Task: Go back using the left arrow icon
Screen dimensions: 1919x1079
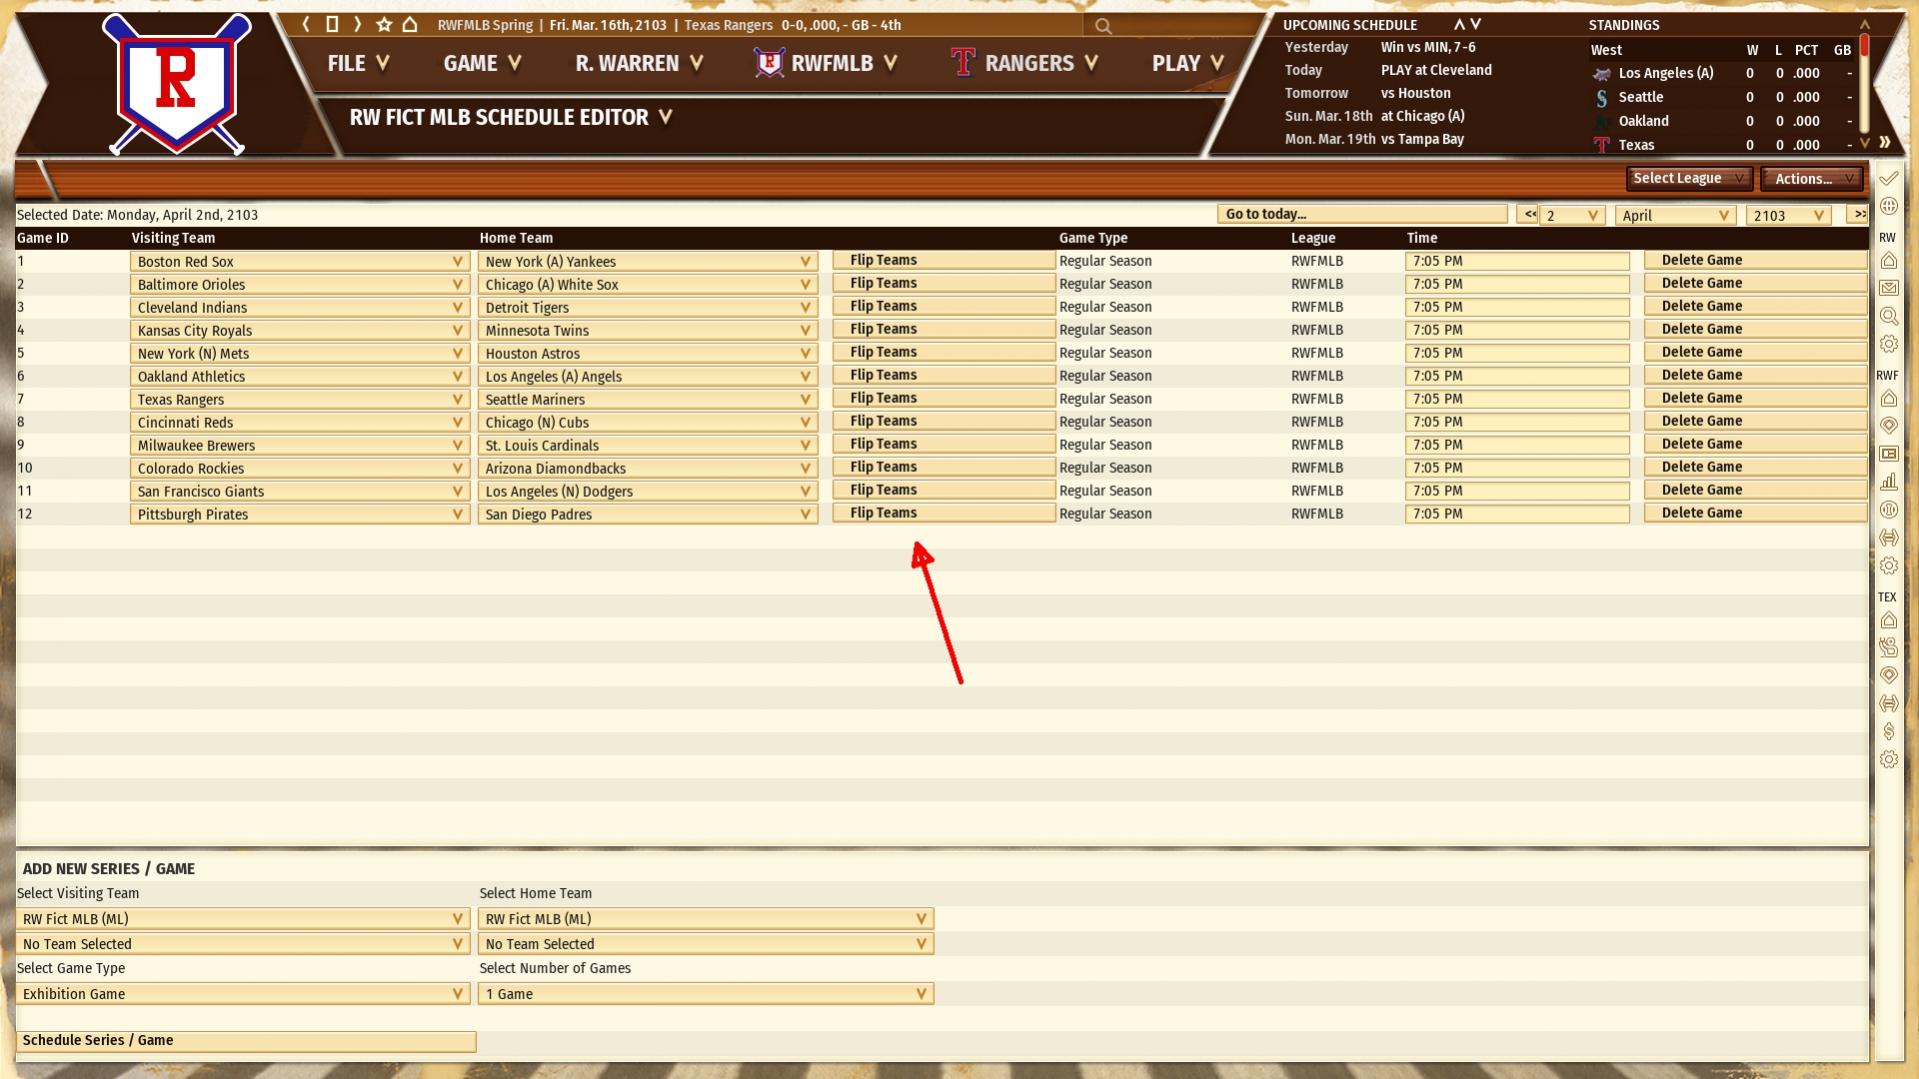Action: tap(306, 24)
